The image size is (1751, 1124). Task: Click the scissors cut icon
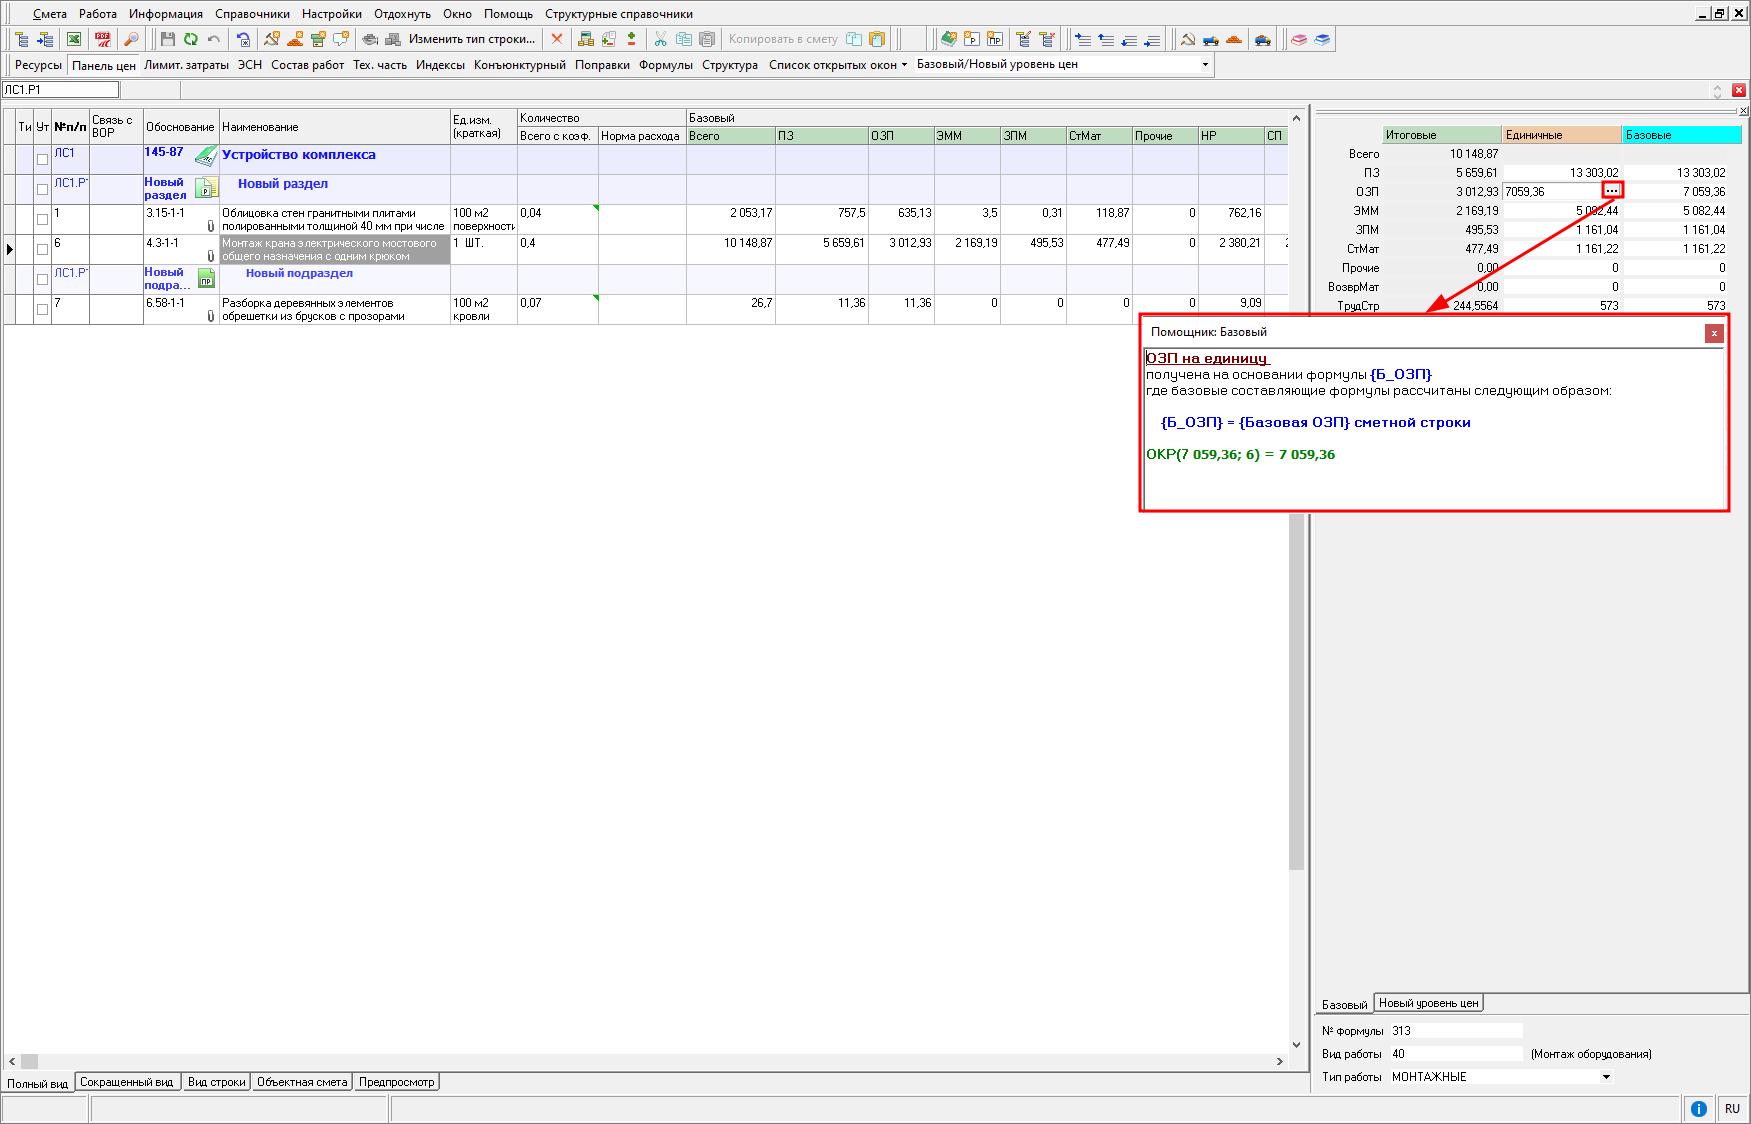click(660, 39)
